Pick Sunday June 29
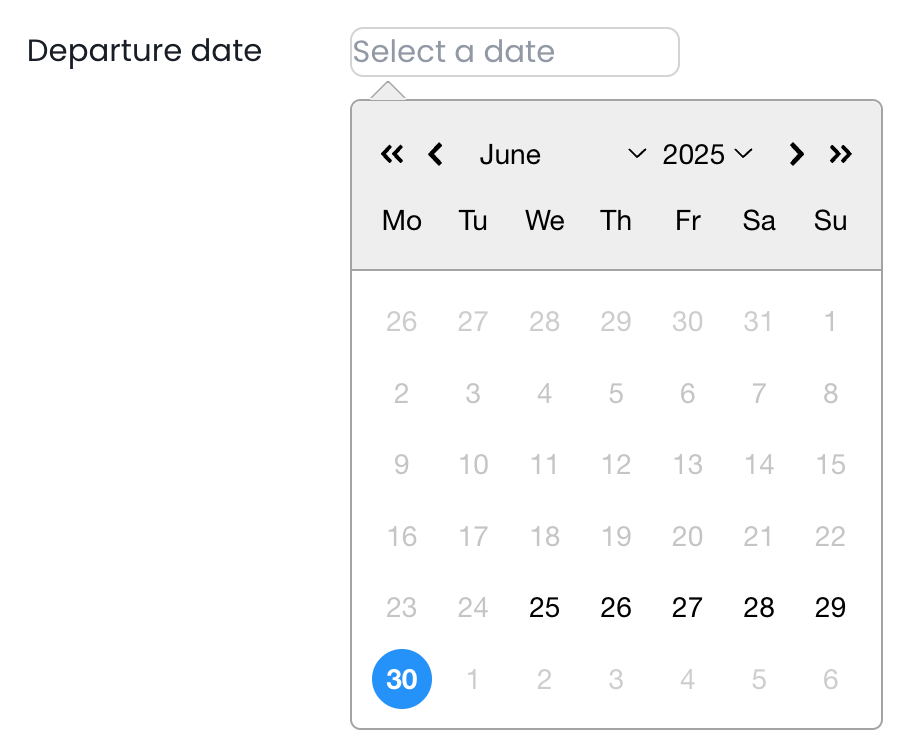The width and height of the screenshot is (916, 736). 830,608
